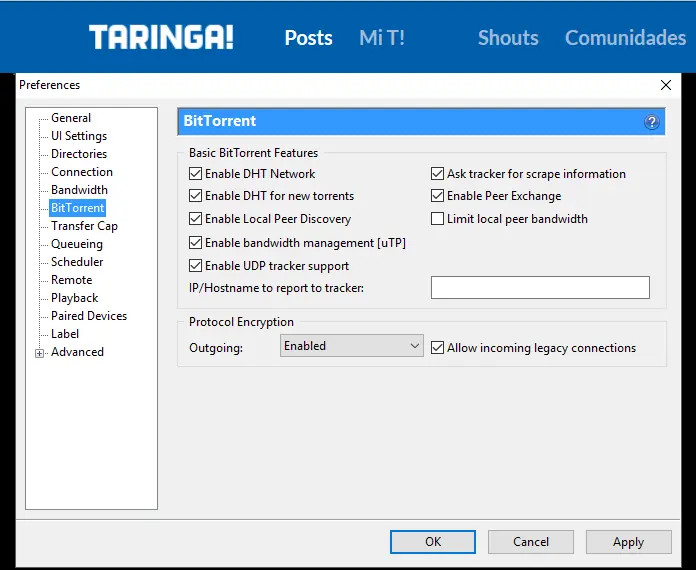Open Queueing settings
This screenshot has width=696, height=570.
[77, 244]
